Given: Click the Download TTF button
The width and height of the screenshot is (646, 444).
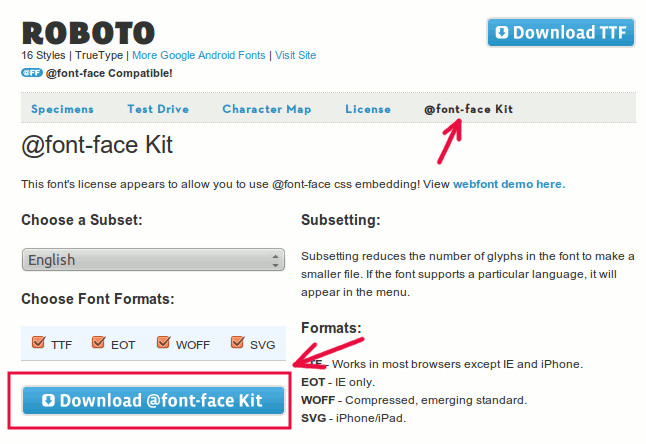Looking at the screenshot, I should click(560, 32).
